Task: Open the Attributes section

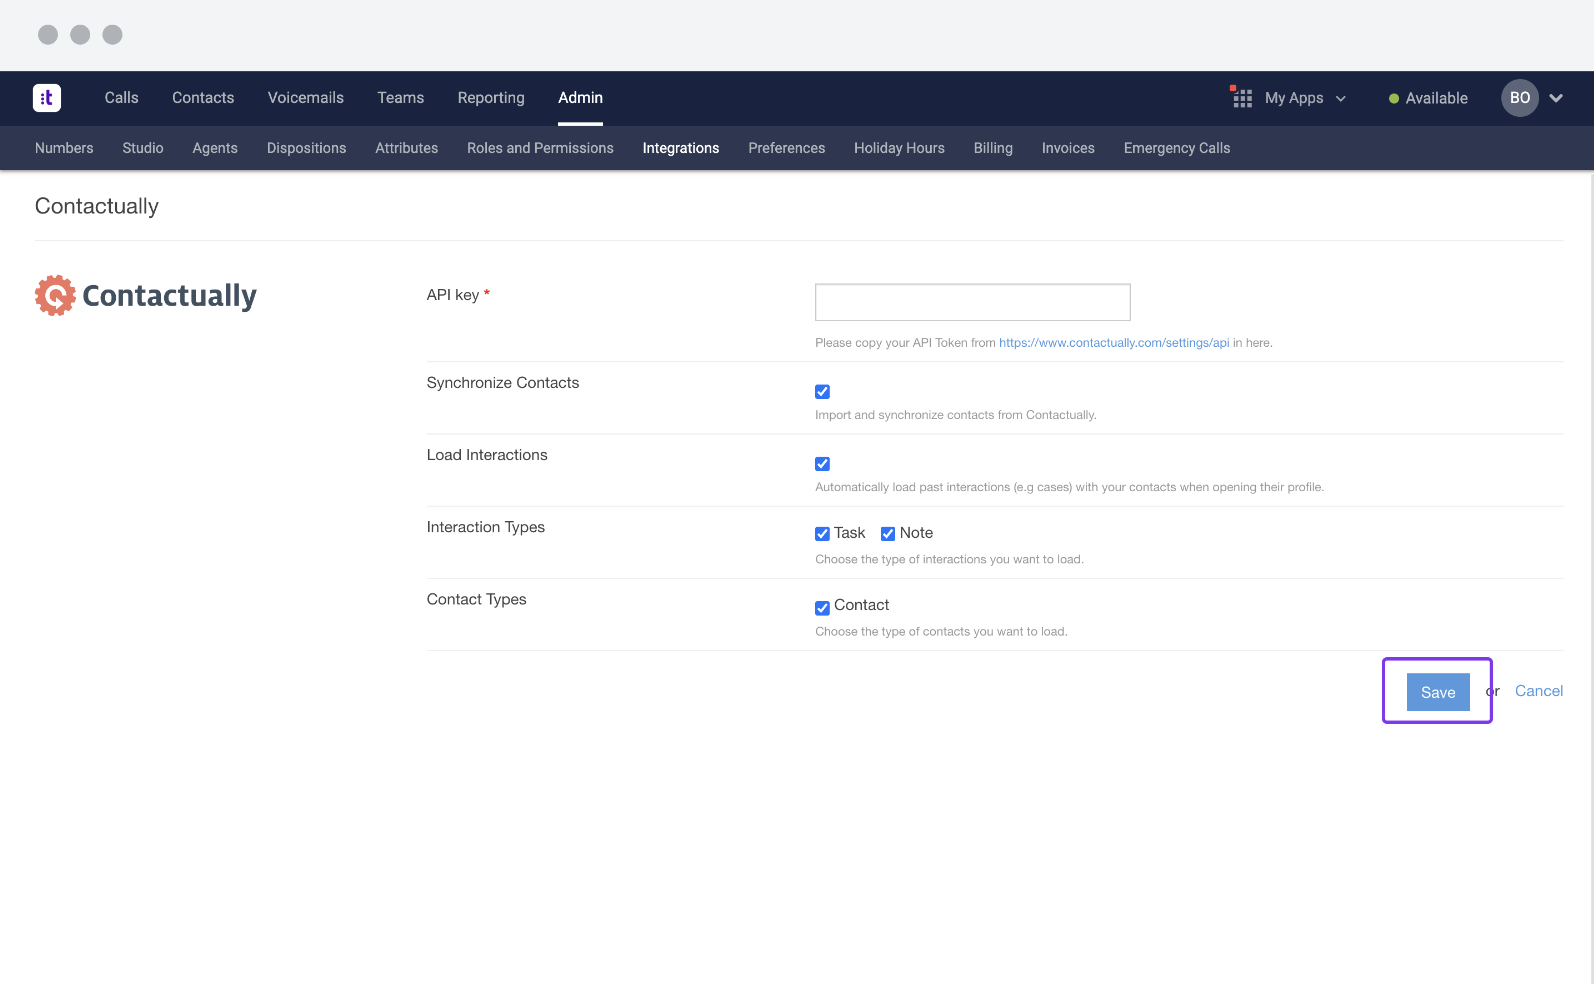Action: 407,148
